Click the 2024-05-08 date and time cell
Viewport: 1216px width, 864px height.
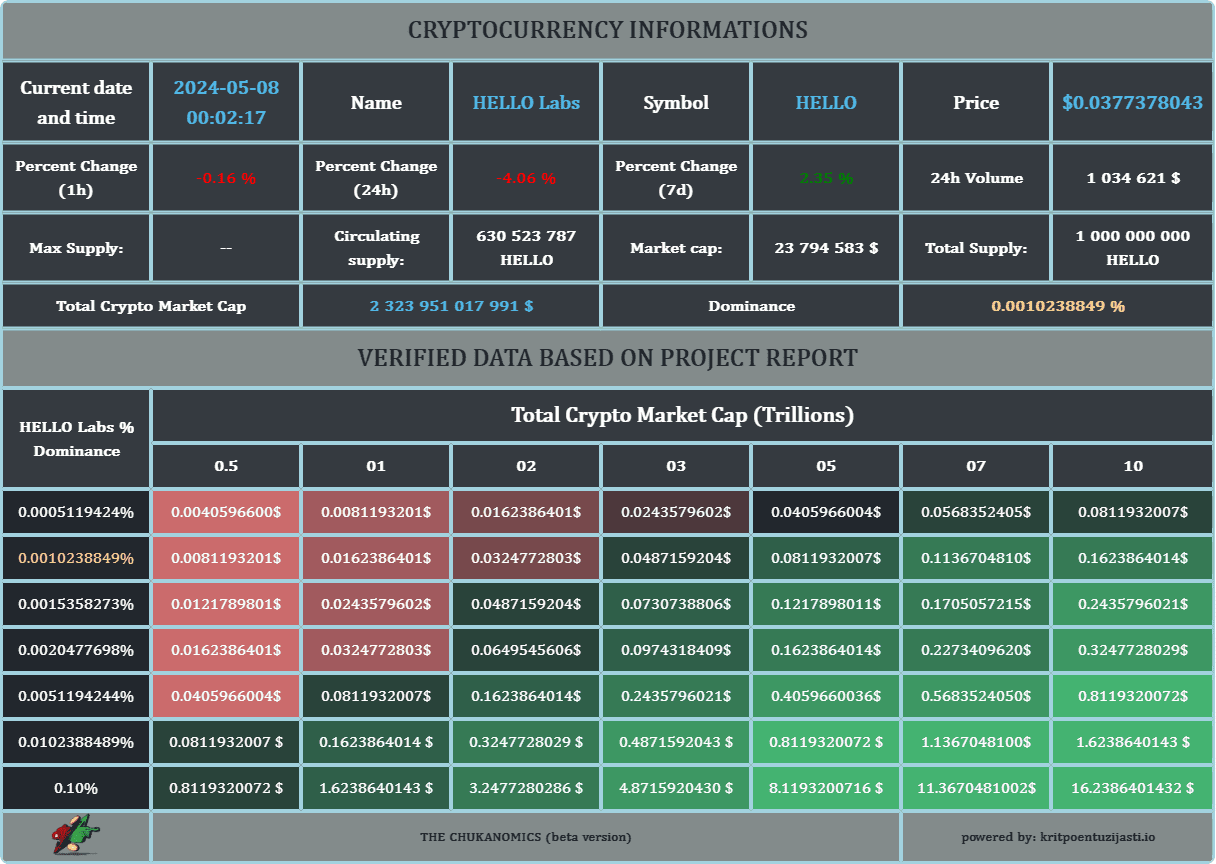point(226,102)
